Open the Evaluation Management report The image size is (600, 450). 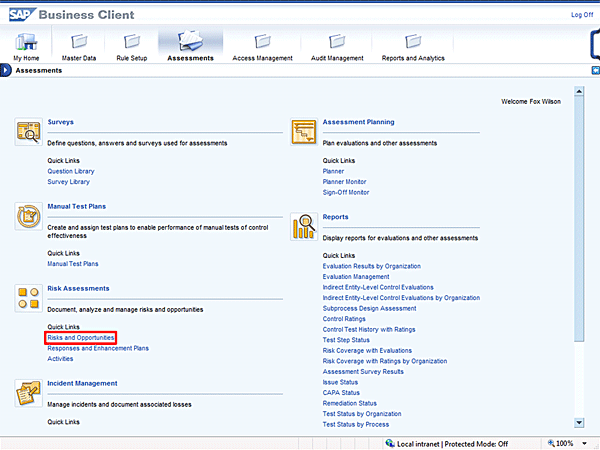click(x=356, y=277)
